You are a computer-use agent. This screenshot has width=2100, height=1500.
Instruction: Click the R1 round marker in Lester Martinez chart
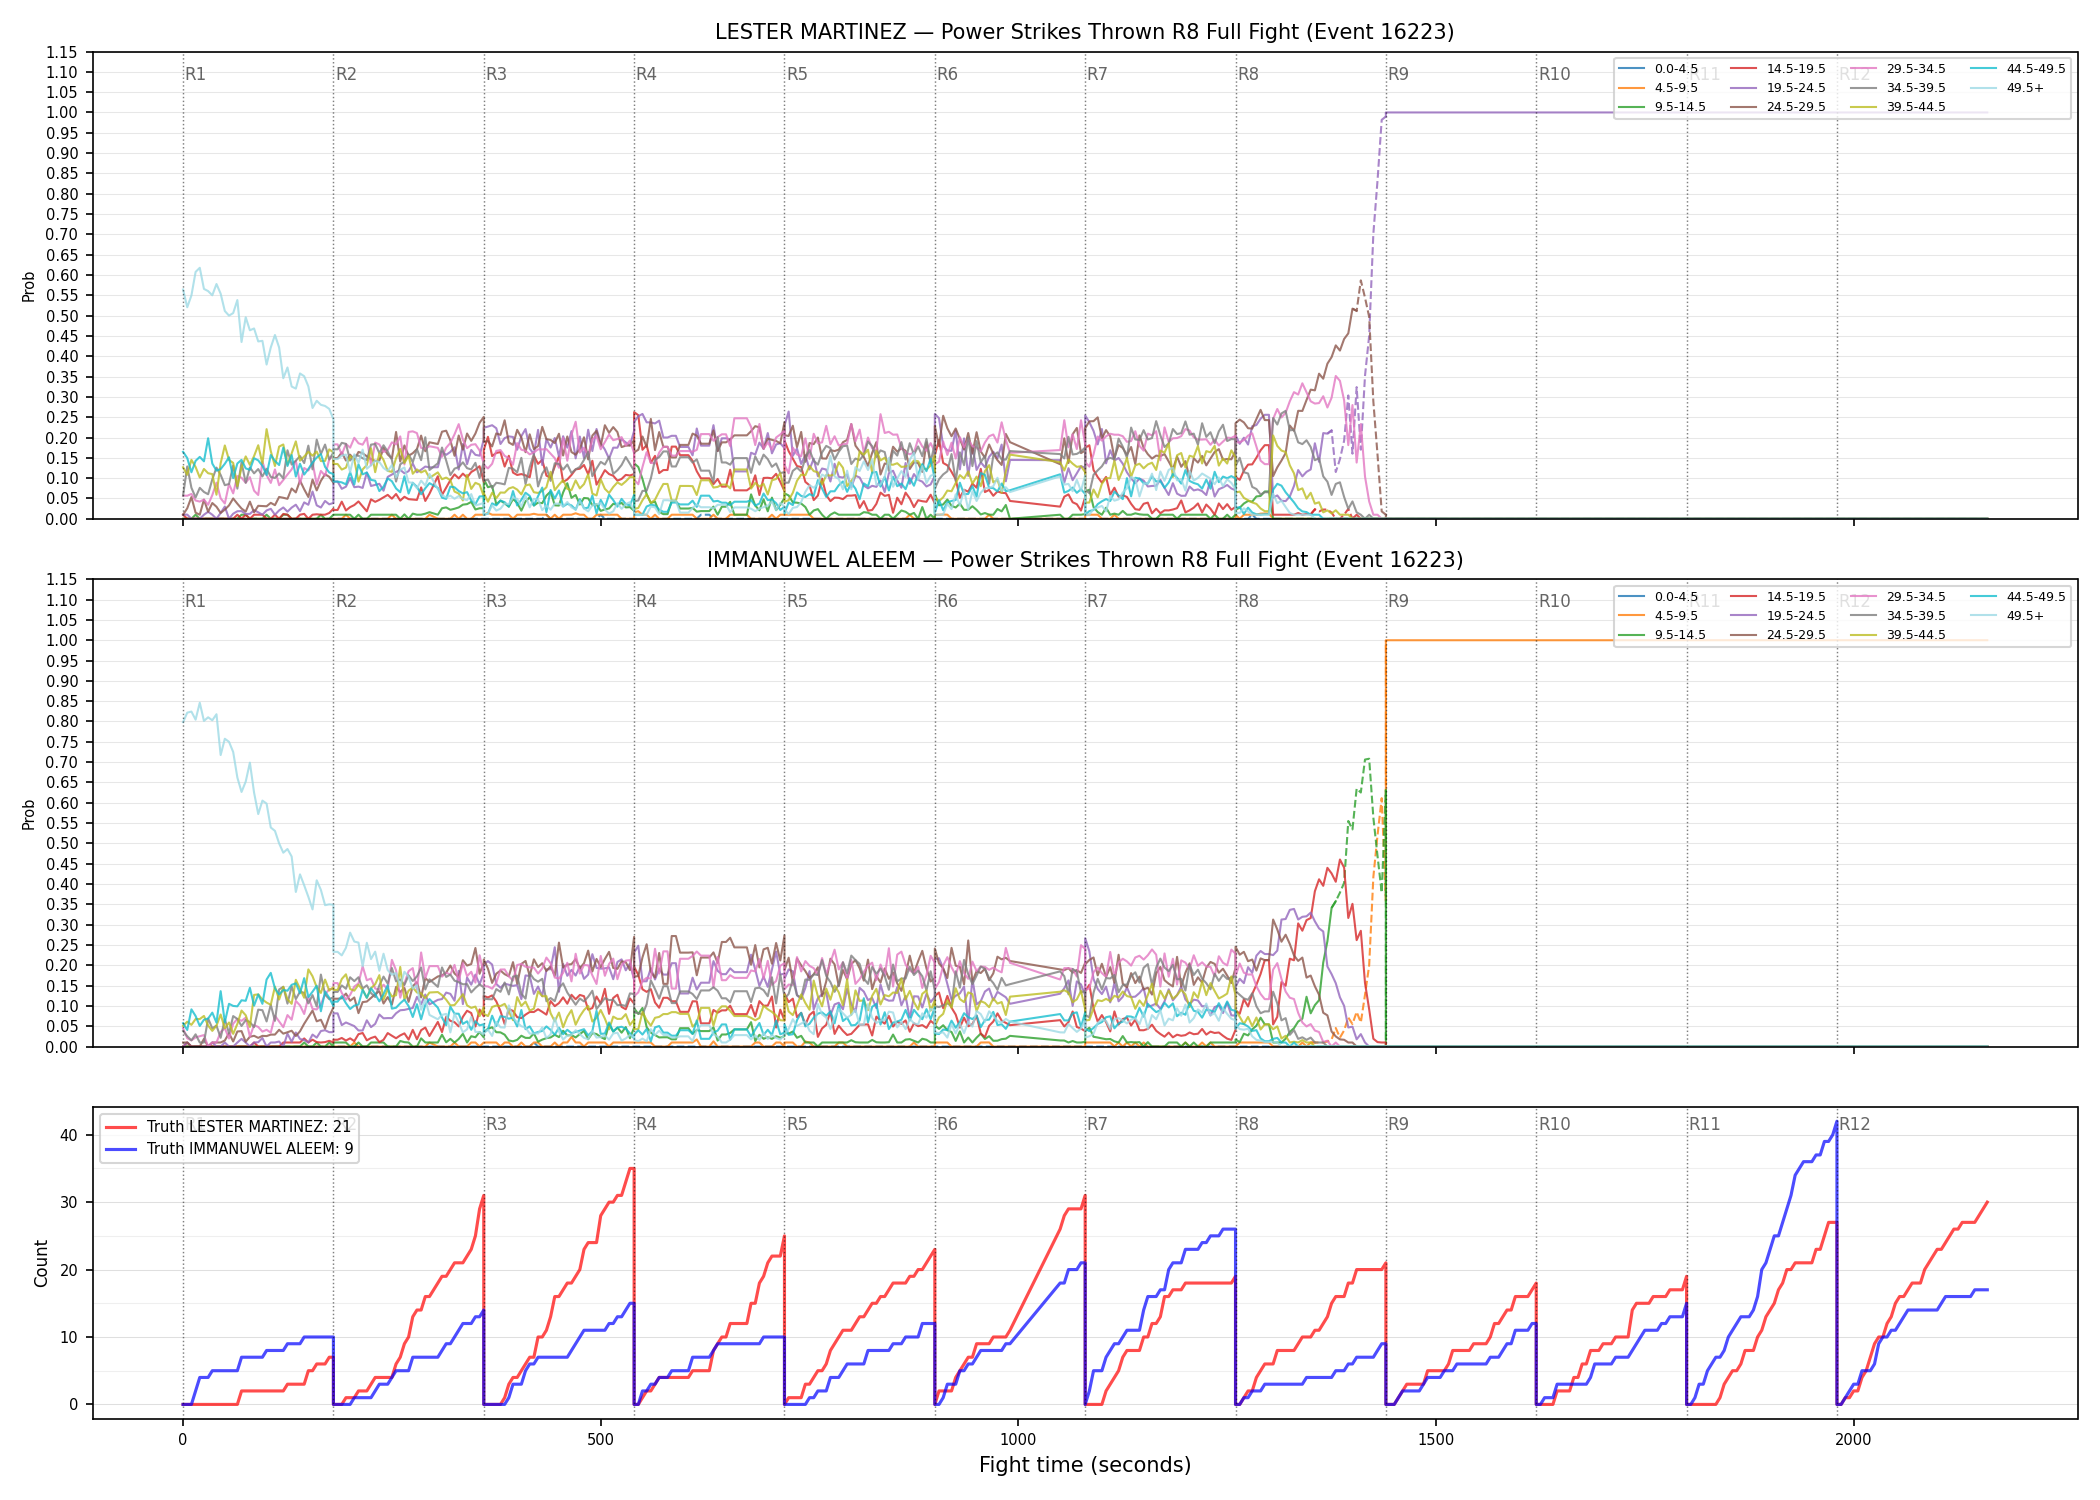coord(195,74)
